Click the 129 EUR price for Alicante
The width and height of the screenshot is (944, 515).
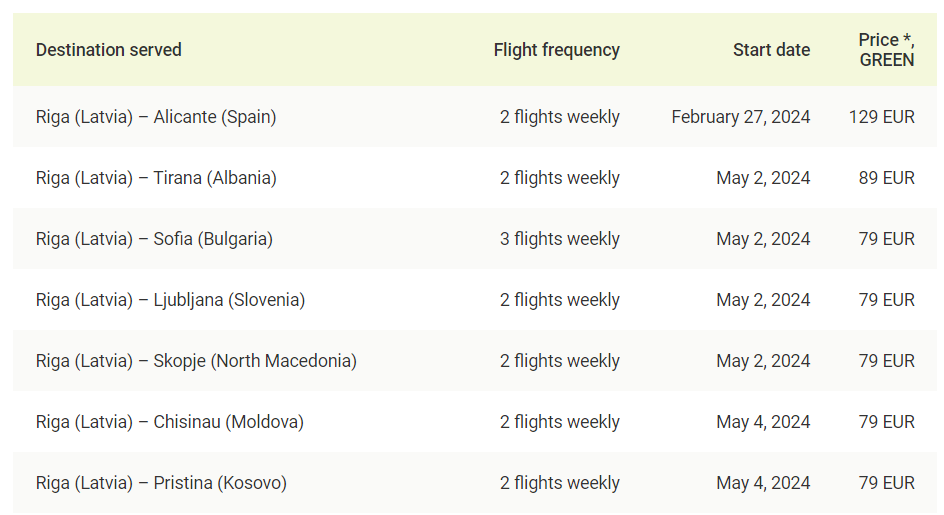click(x=881, y=117)
